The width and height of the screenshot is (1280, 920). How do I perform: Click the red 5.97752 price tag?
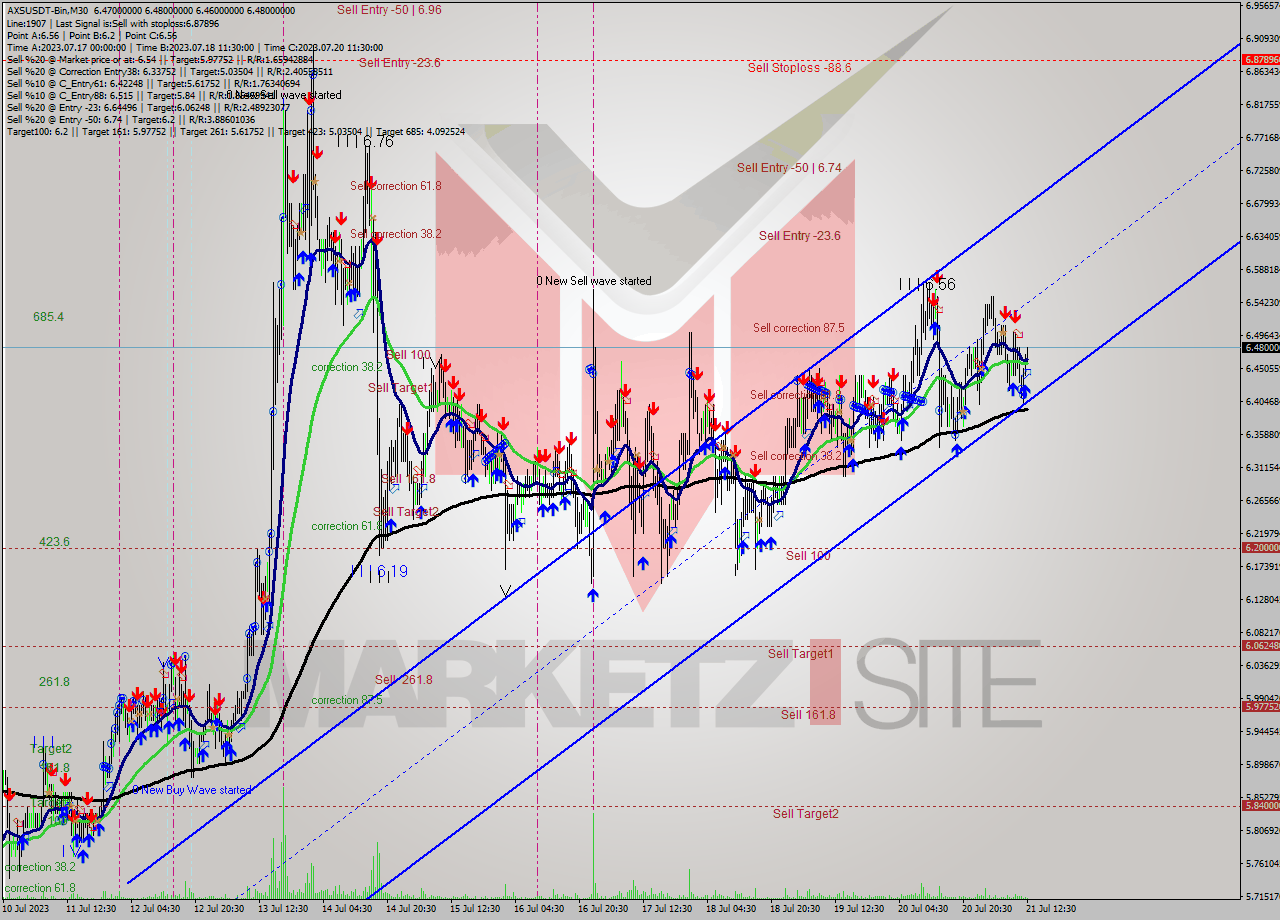point(1261,706)
